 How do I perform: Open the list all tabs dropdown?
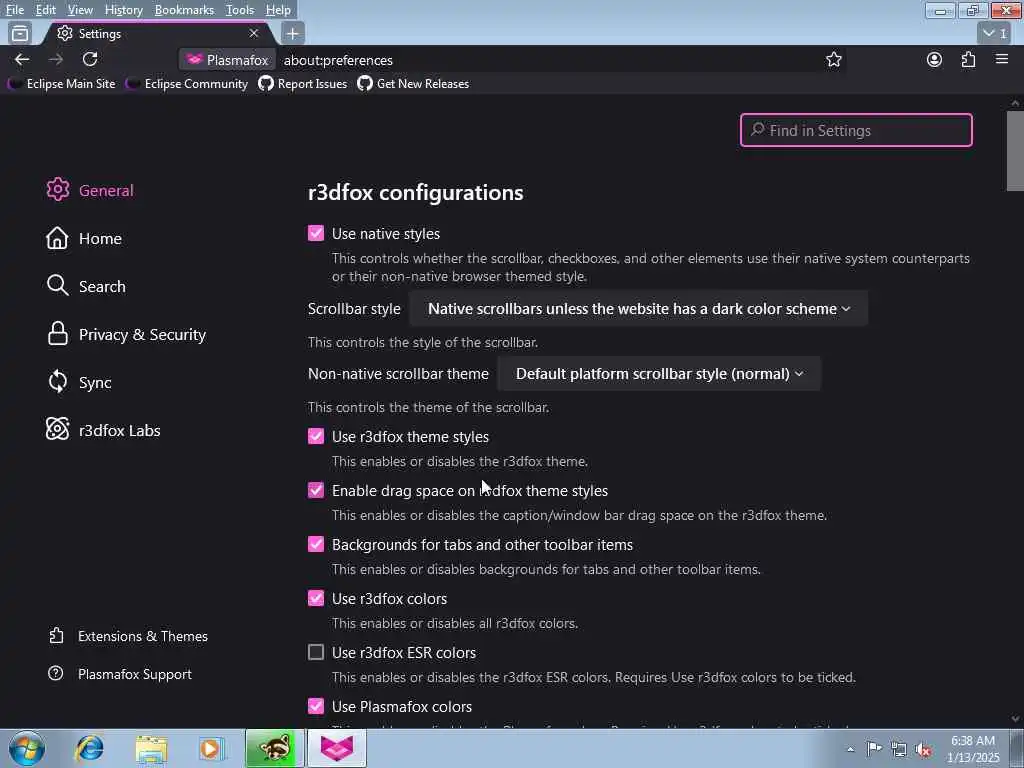coord(995,33)
